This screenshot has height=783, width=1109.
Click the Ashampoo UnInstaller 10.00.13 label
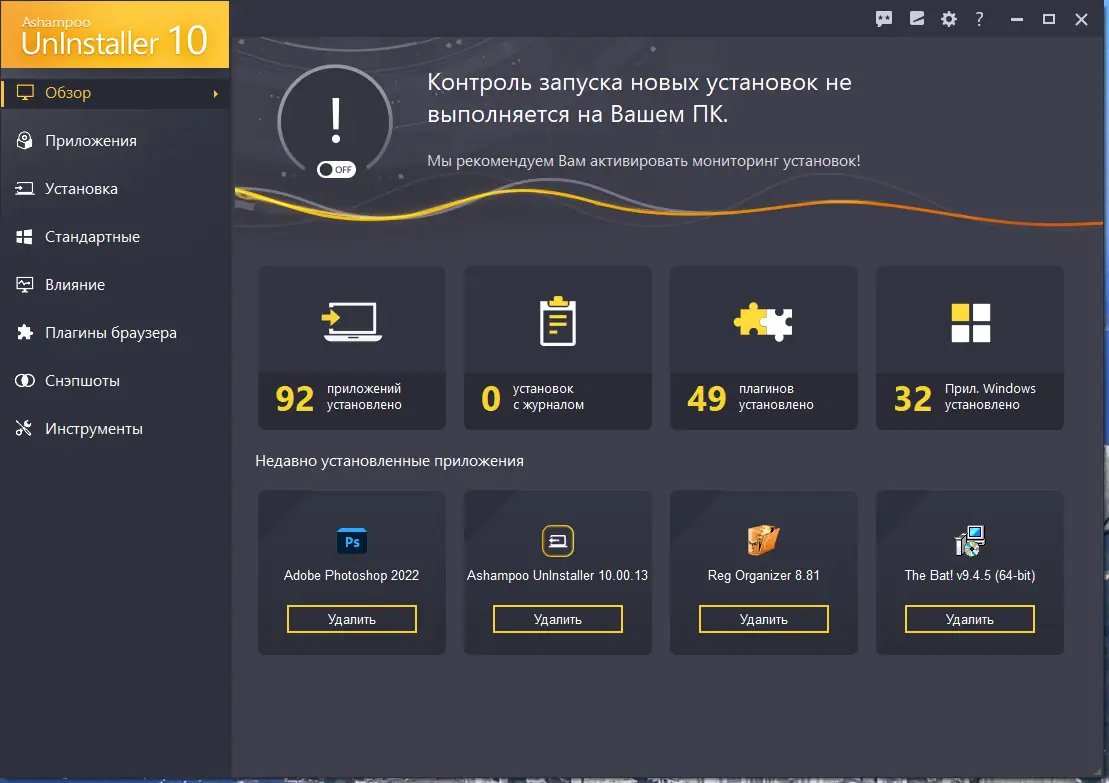pyautogui.click(x=557, y=576)
